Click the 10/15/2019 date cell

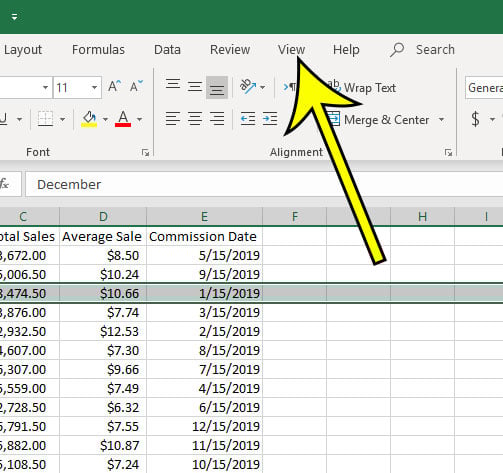204,464
